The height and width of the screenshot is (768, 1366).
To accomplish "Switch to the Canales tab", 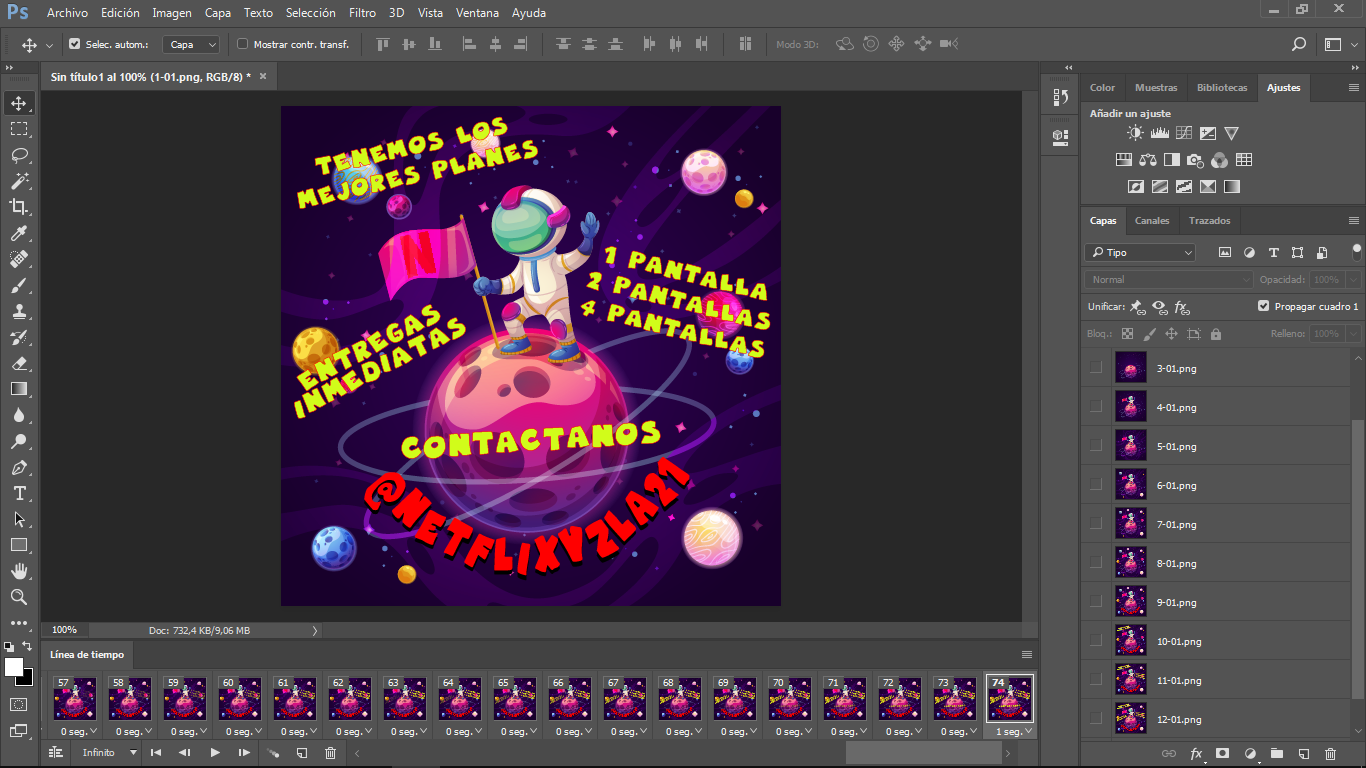I will pos(1152,220).
